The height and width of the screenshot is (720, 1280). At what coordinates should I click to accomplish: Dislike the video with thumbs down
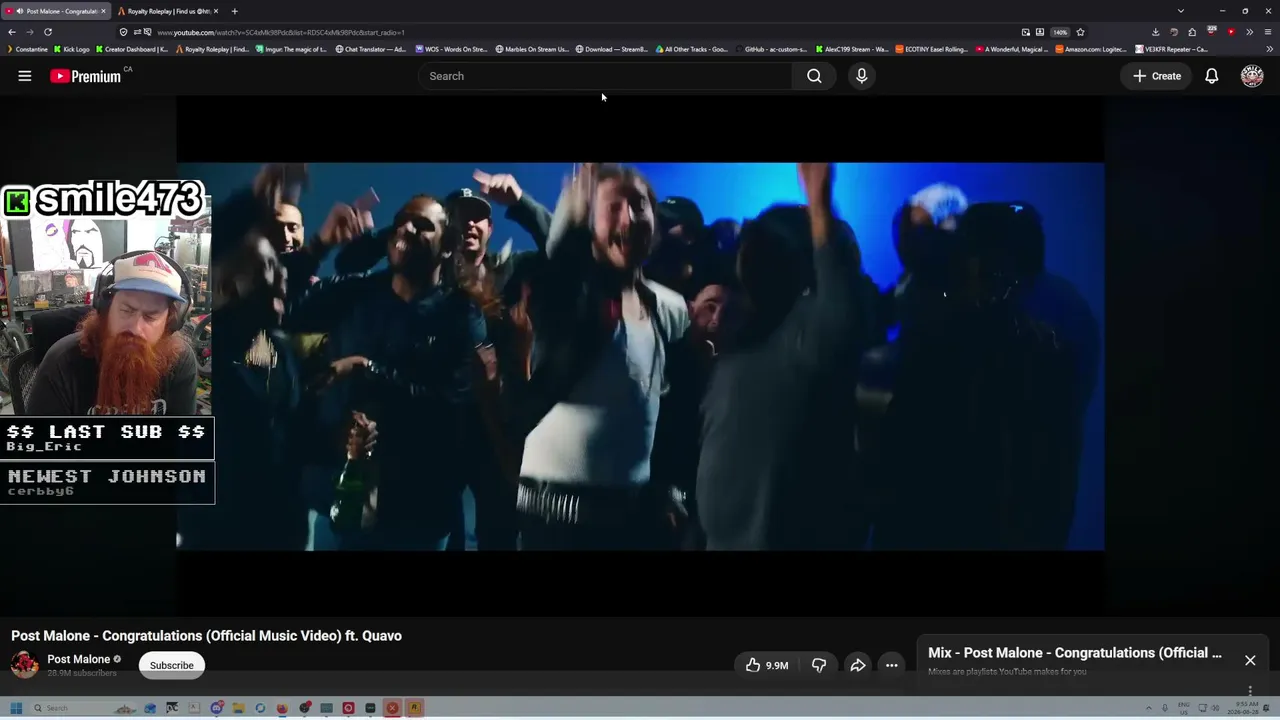click(x=819, y=665)
